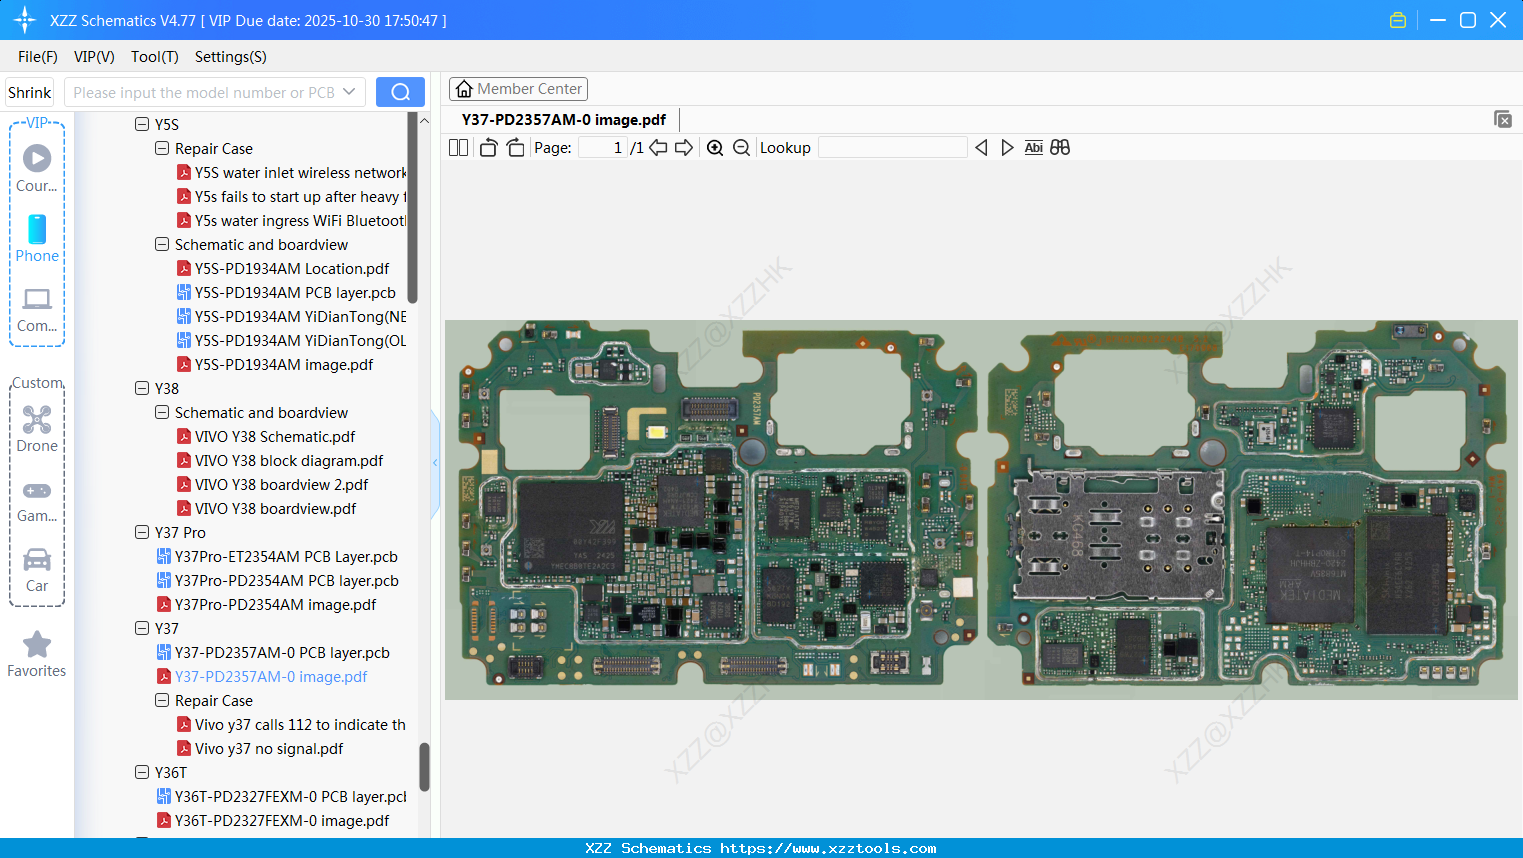This screenshot has height=858, width=1523.
Task: Select the Y37-PD2357AM-0 image.pdf tab
Action: click(564, 119)
